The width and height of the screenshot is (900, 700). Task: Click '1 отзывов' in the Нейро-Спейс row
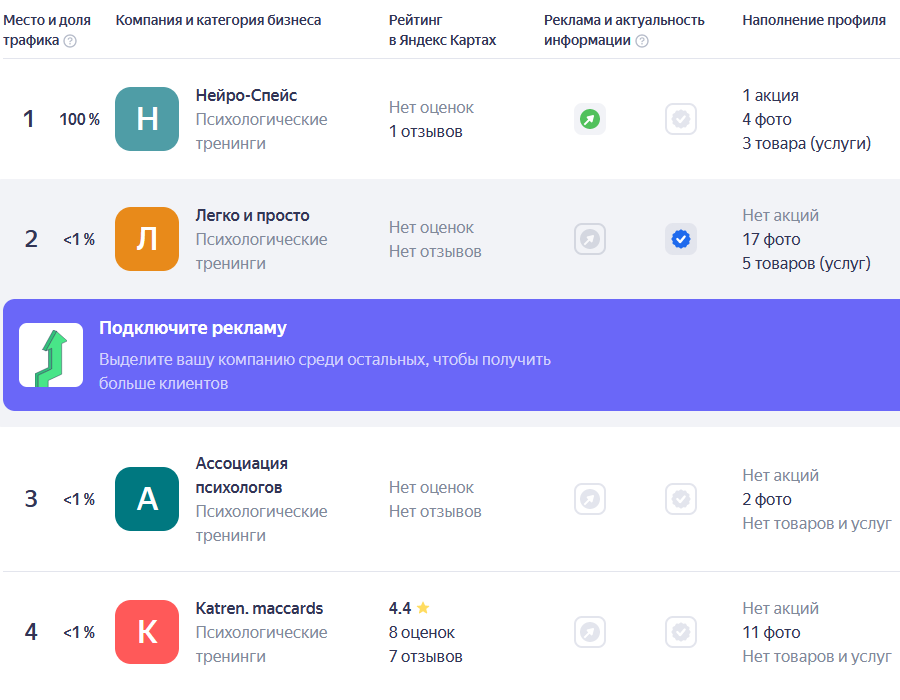425,131
